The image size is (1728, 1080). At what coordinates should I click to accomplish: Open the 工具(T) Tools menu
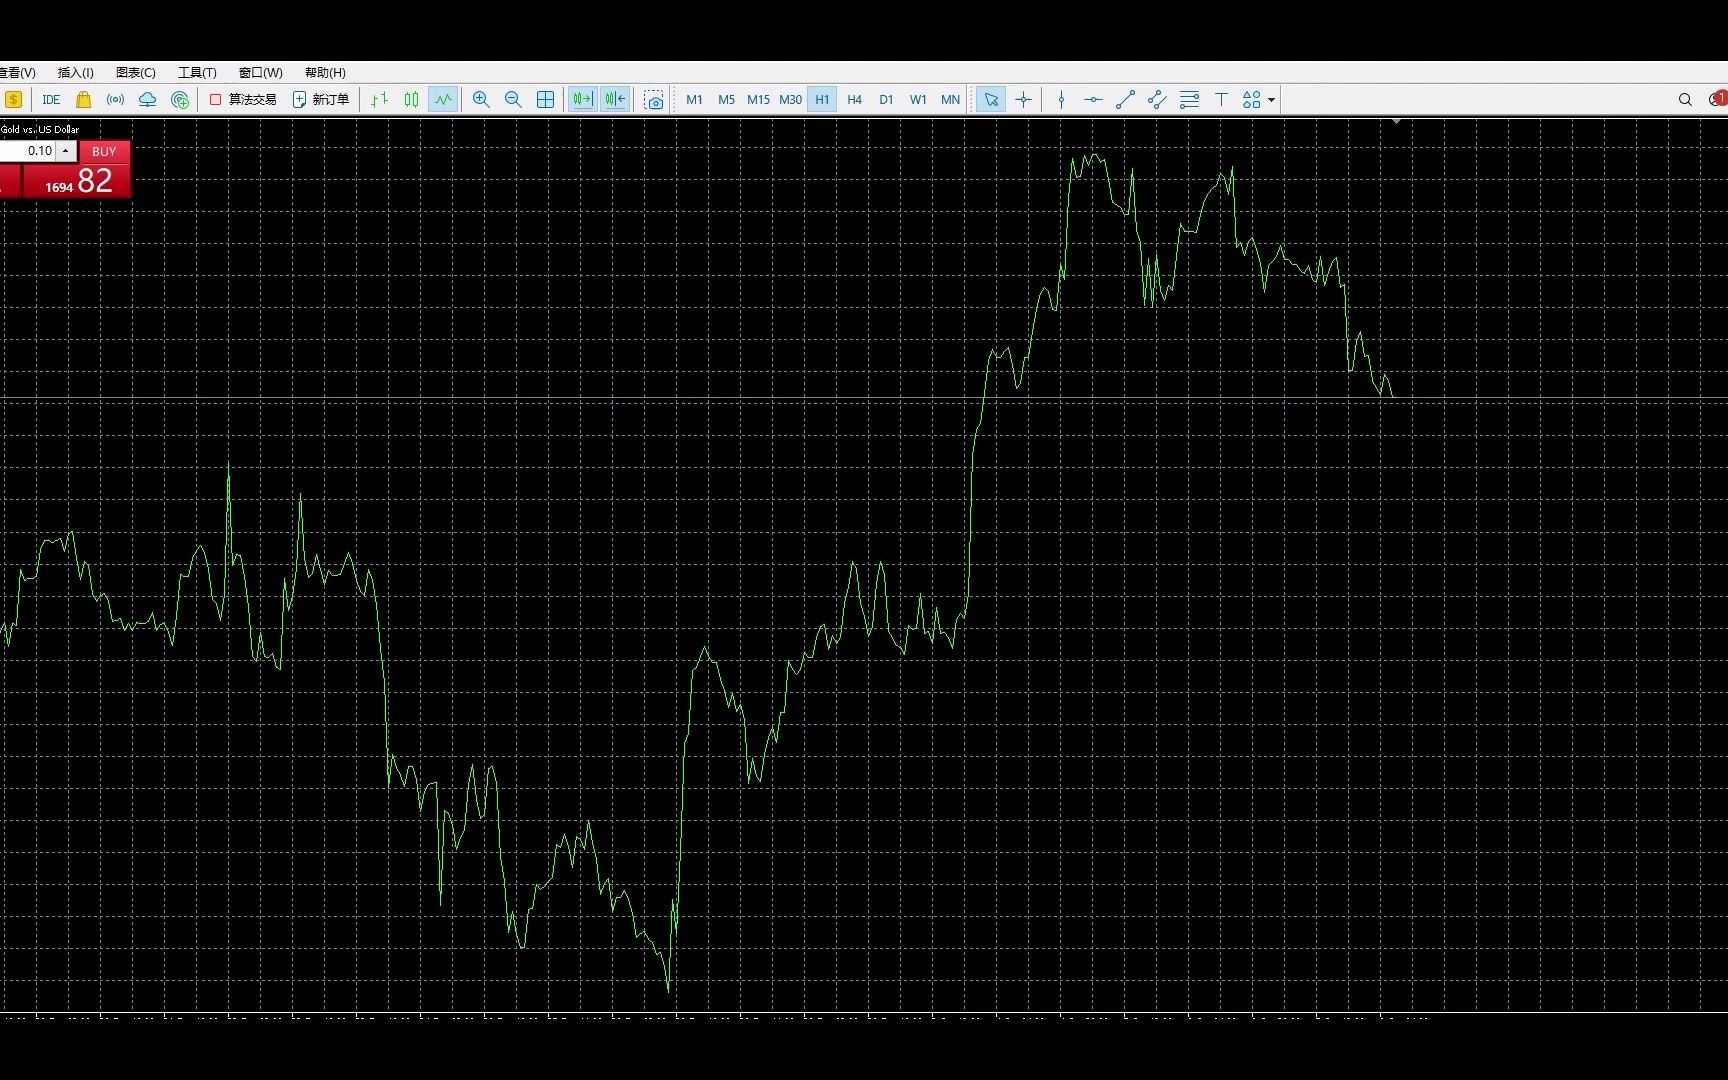[197, 72]
